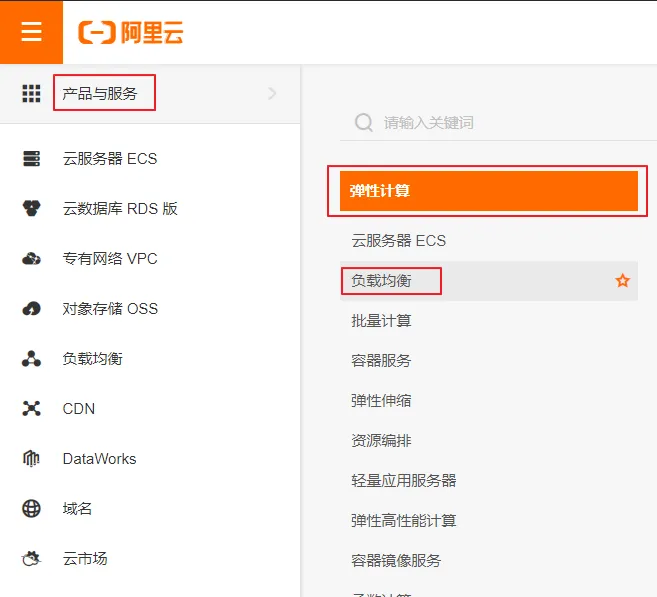
Task: Open CDN in sidebar
Action: pos(79,408)
